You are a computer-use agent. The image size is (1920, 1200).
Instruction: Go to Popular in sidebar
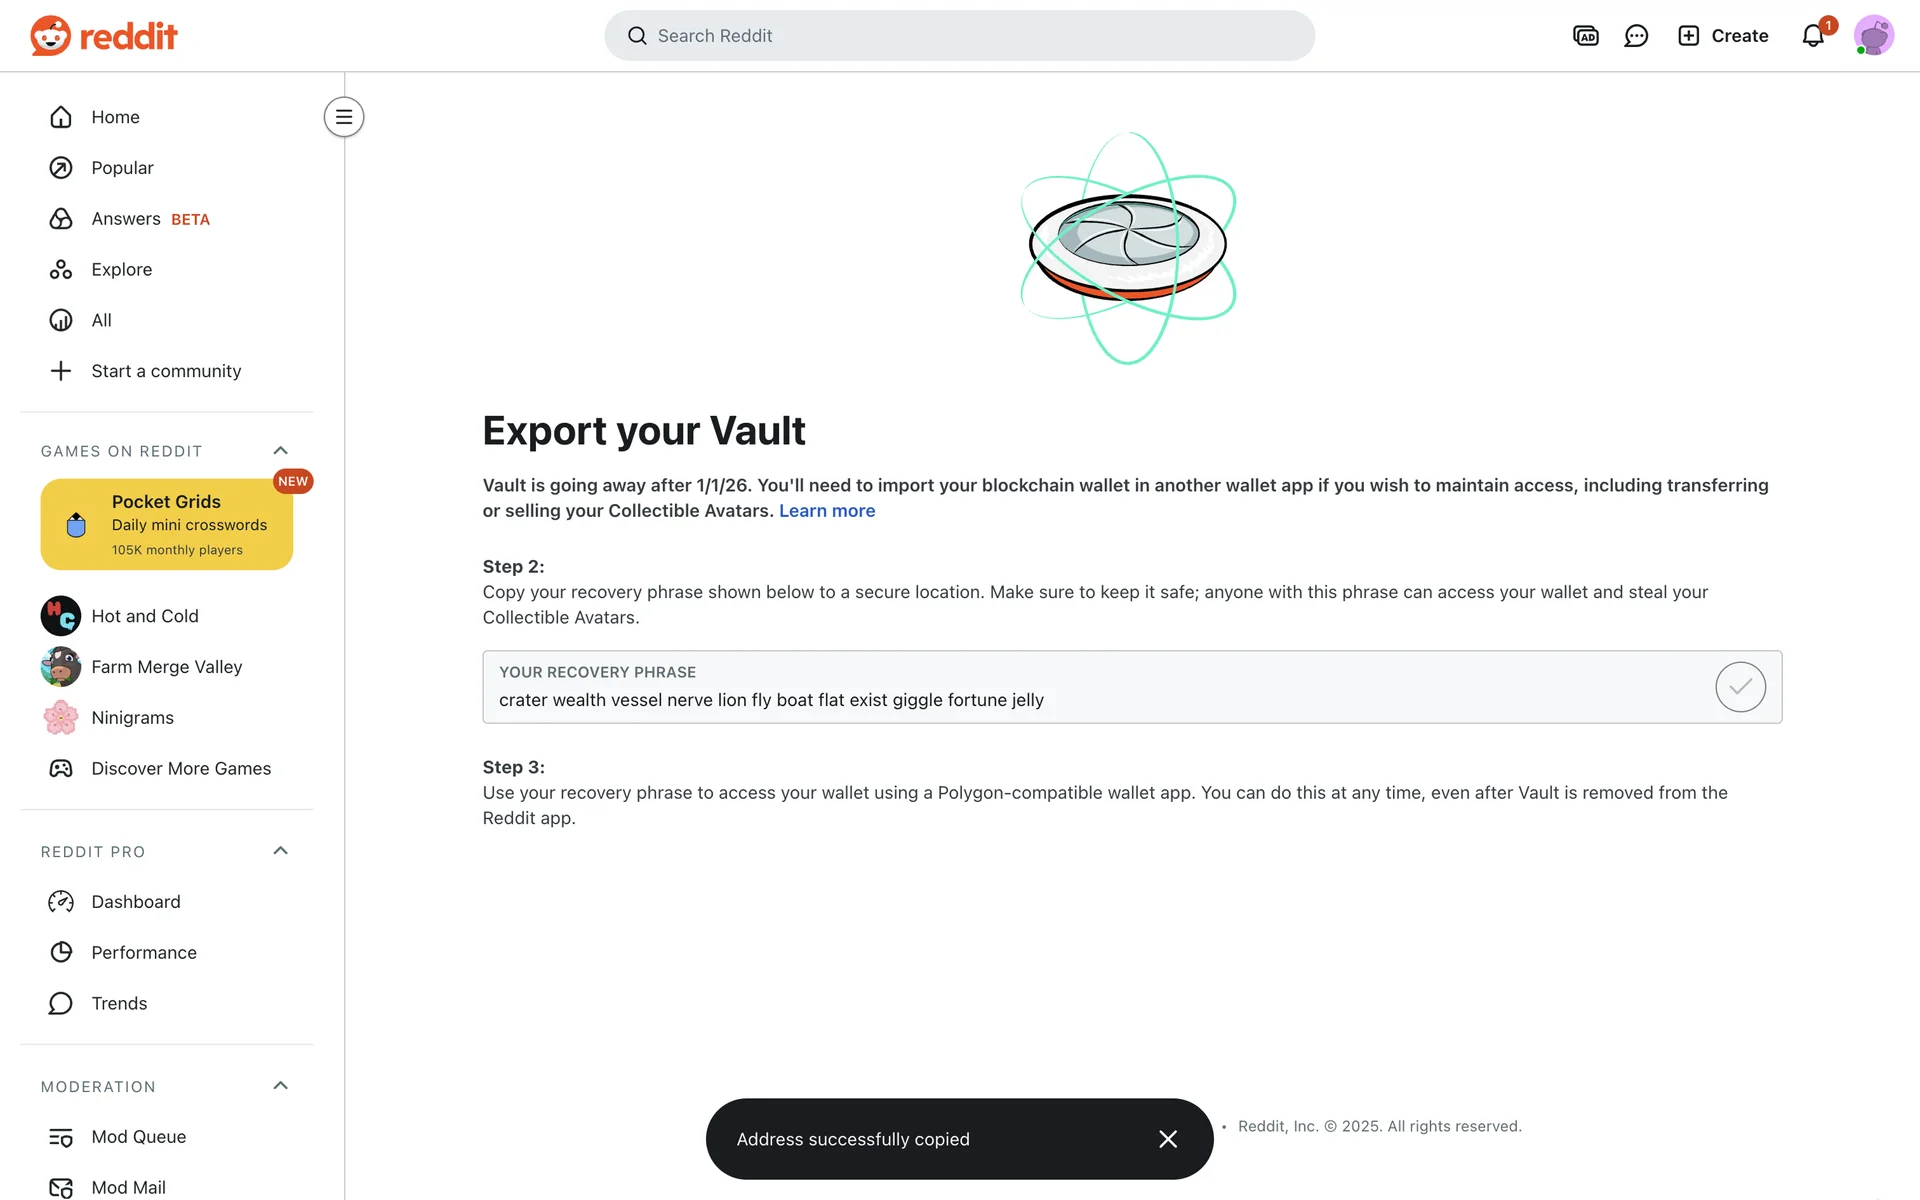pyautogui.click(x=122, y=168)
